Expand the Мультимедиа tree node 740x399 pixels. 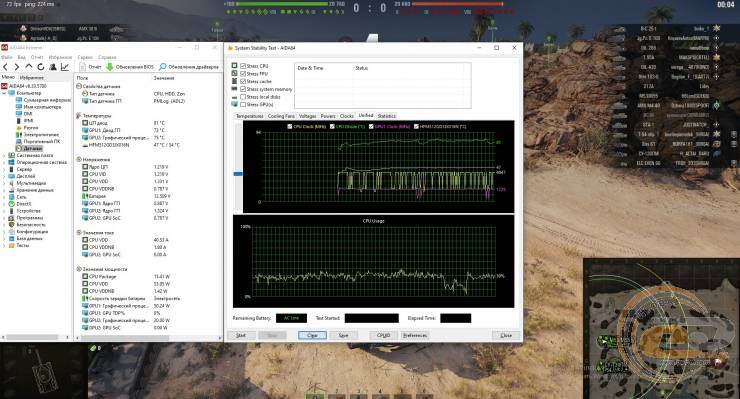(x=4, y=183)
